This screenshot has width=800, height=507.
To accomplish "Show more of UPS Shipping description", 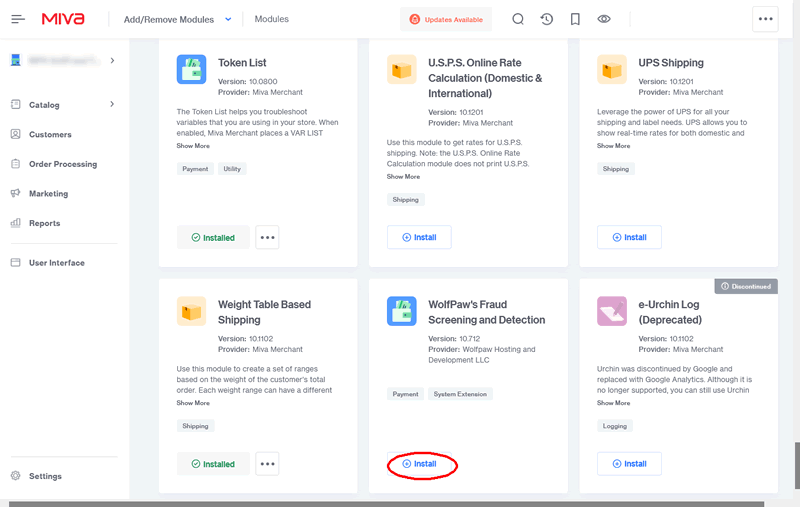I will pyautogui.click(x=613, y=146).
